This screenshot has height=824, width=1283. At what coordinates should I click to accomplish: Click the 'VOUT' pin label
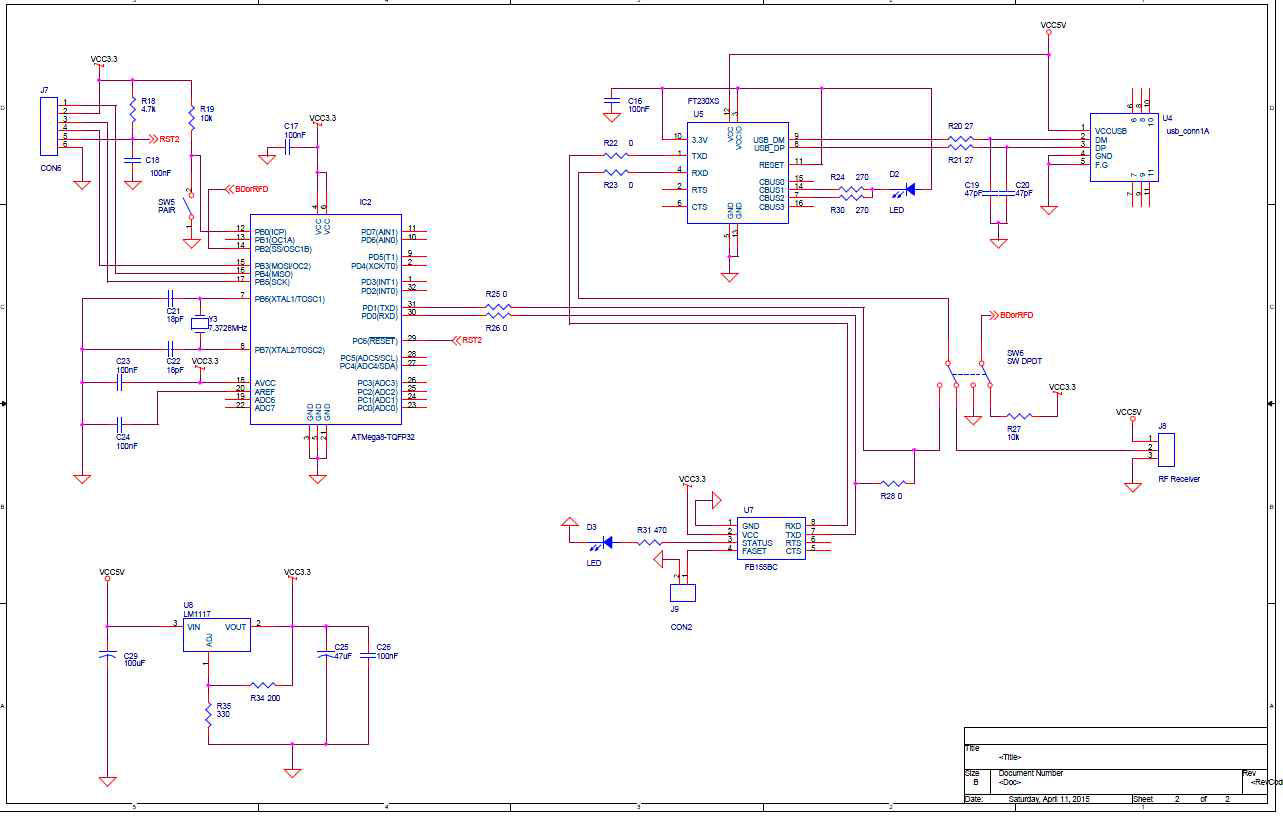coord(235,626)
